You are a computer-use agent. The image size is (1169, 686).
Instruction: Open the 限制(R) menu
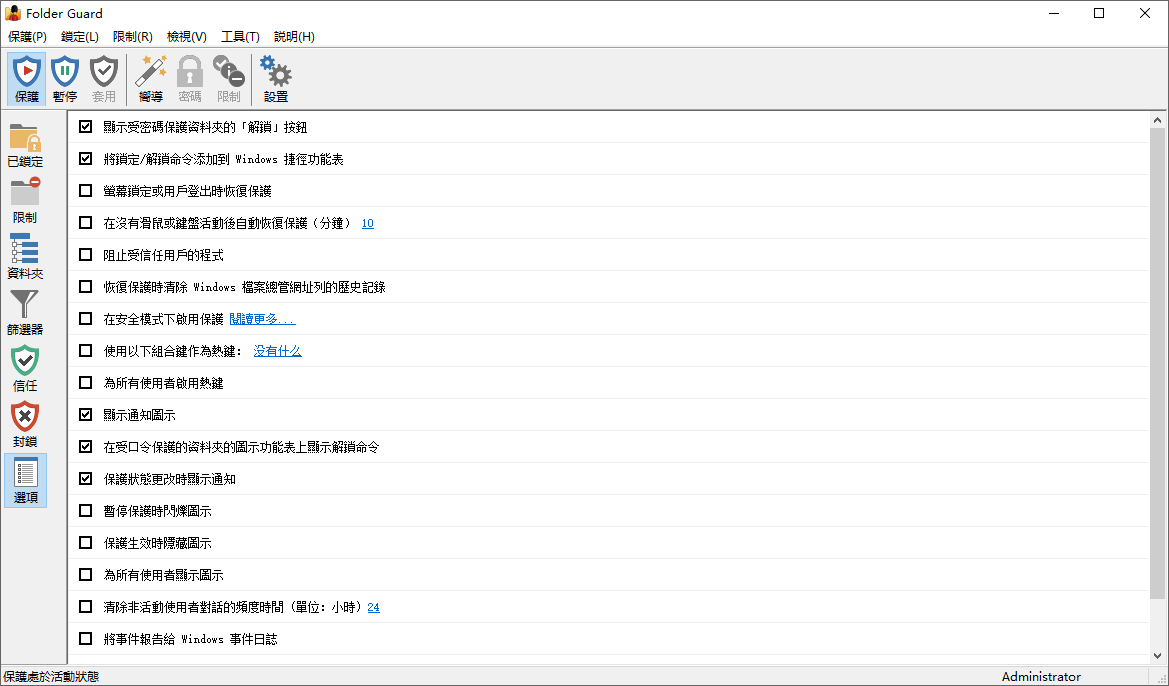point(133,37)
